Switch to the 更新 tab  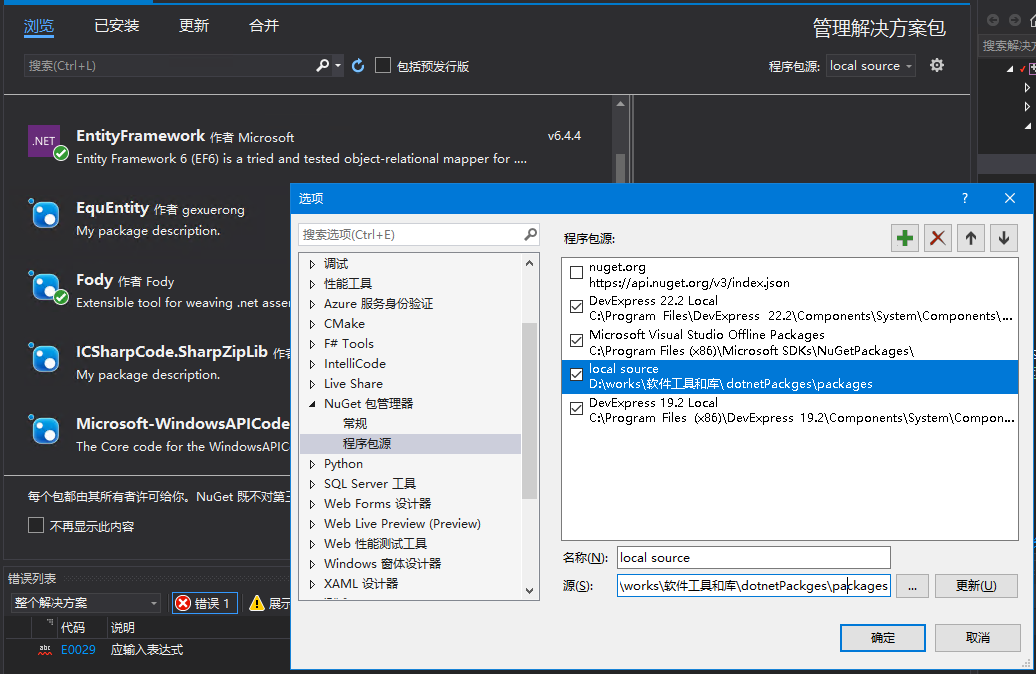tap(194, 26)
